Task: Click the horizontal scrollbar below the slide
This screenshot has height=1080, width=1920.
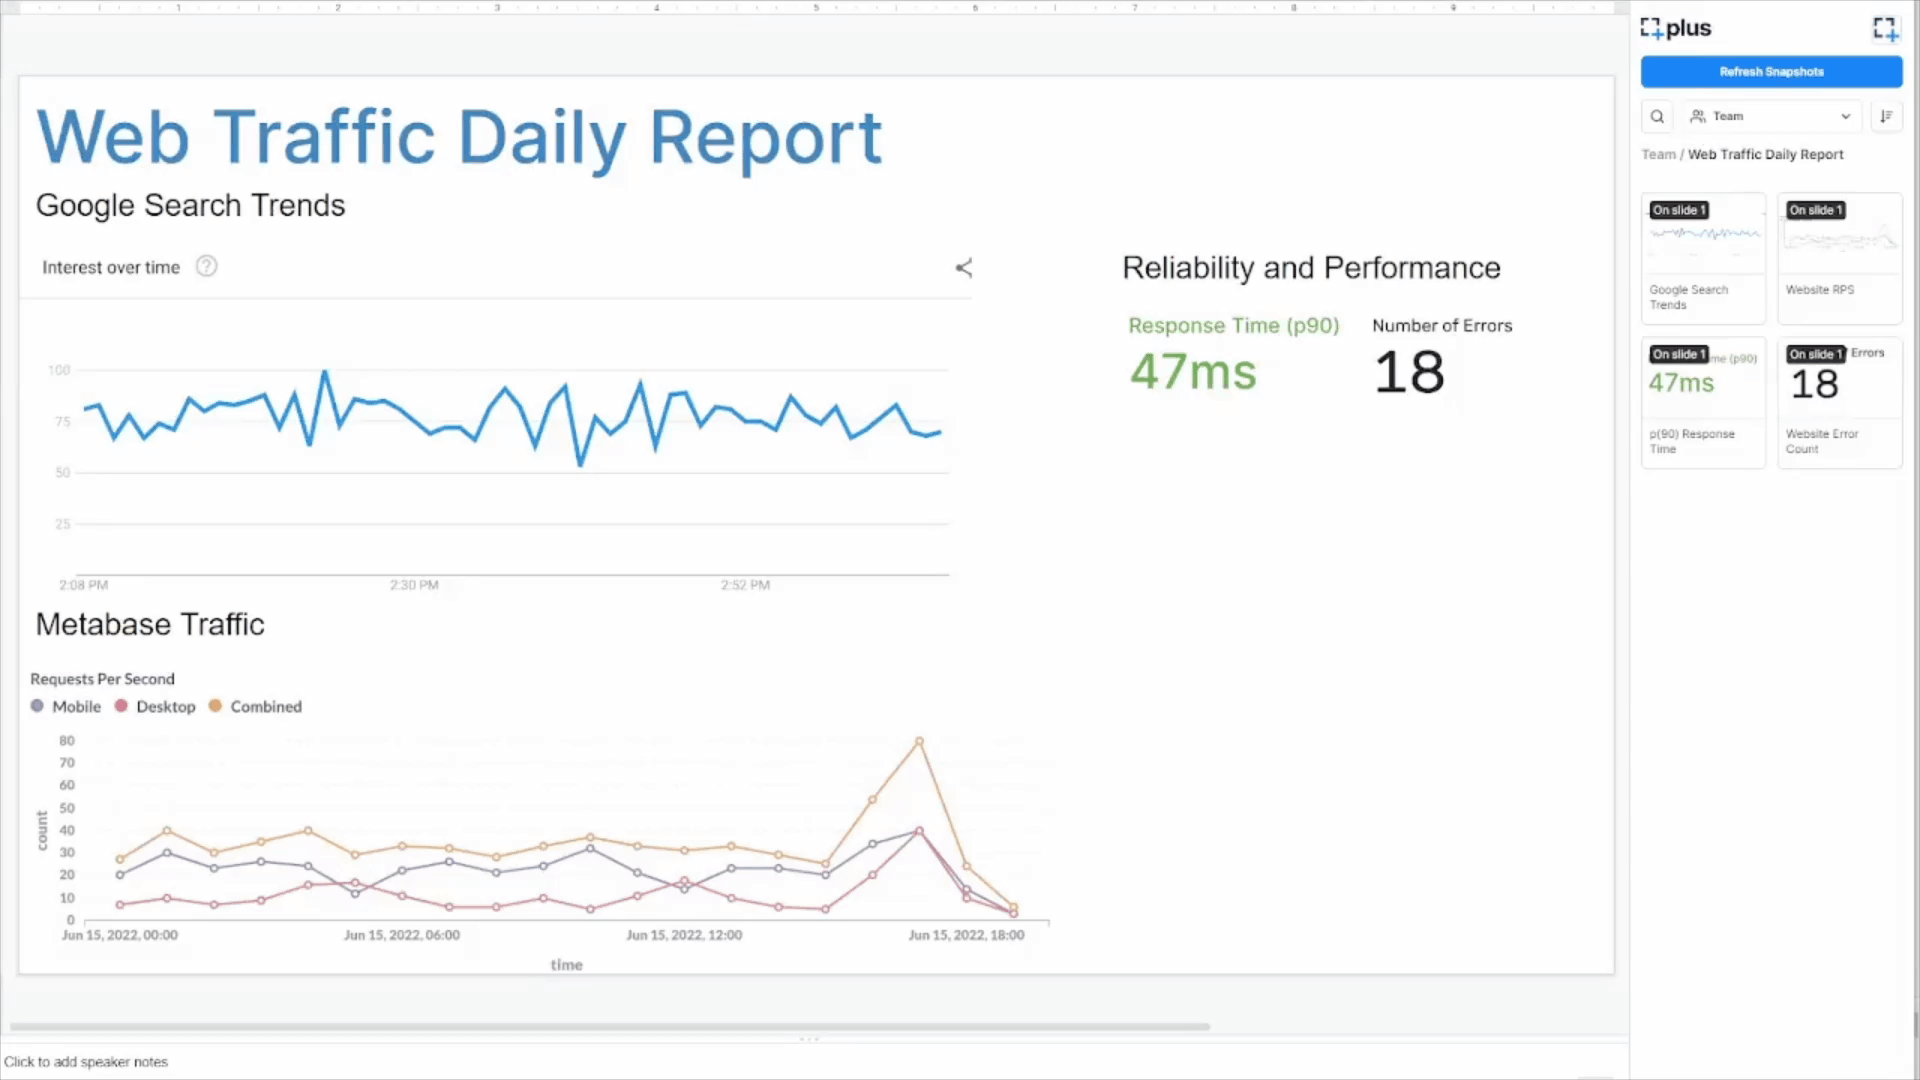Action: pos(610,1026)
